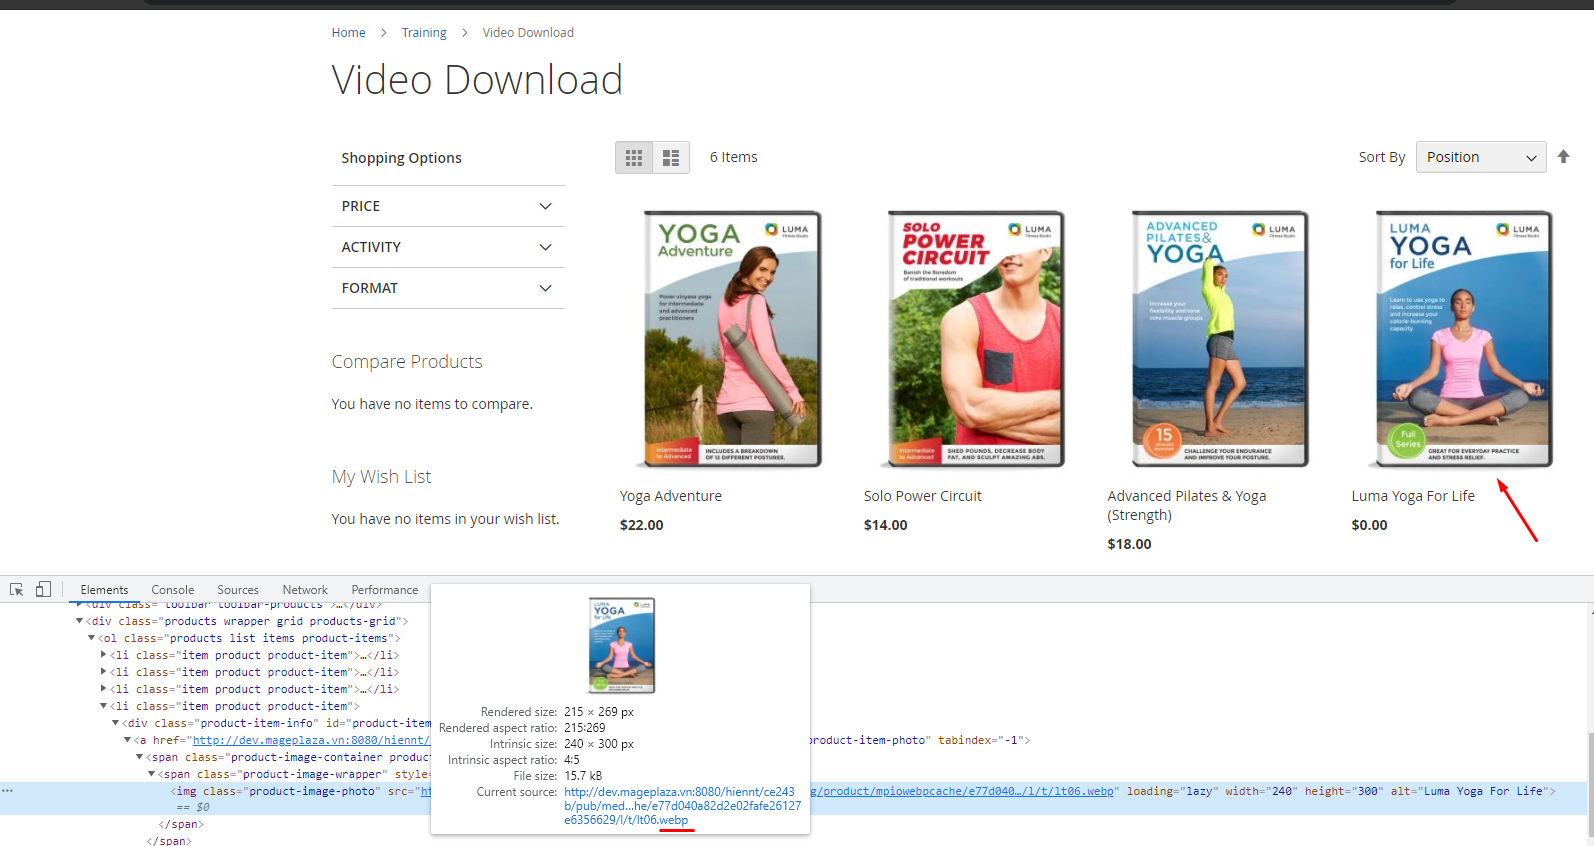Expand the FORMAT filter
The height and width of the screenshot is (846, 1594).
448,288
